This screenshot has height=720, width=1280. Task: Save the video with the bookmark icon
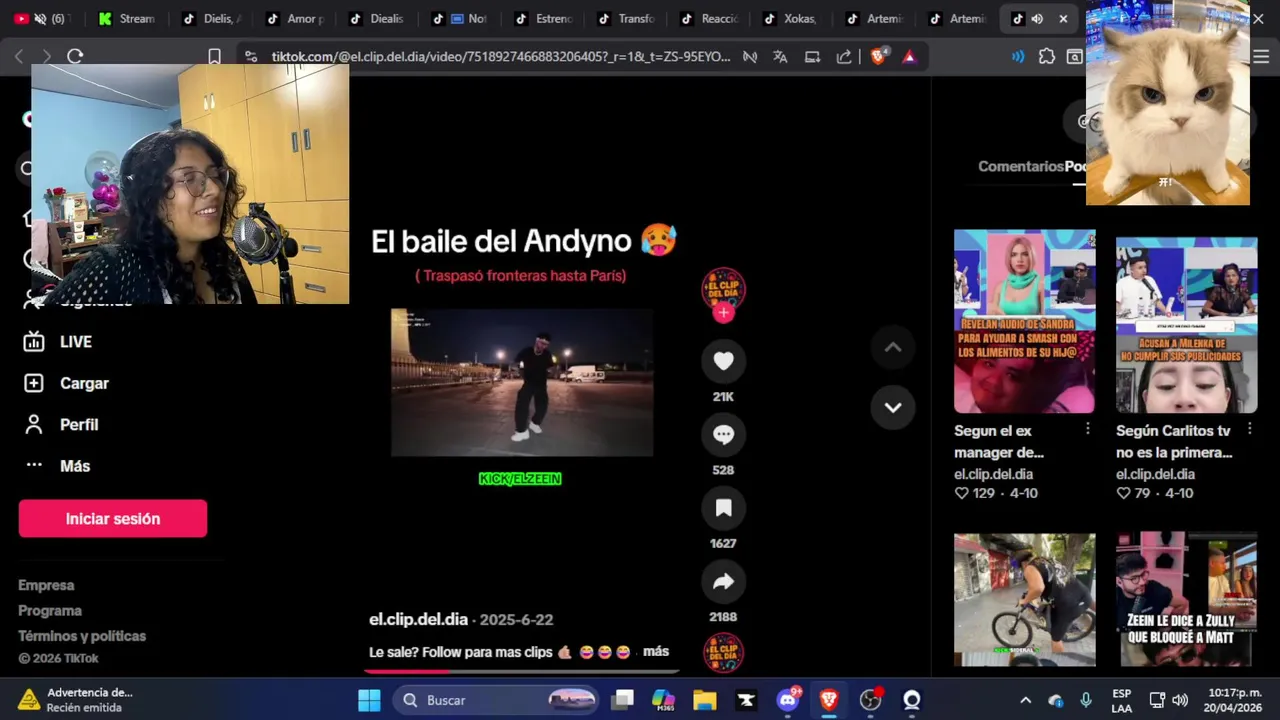(x=723, y=508)
